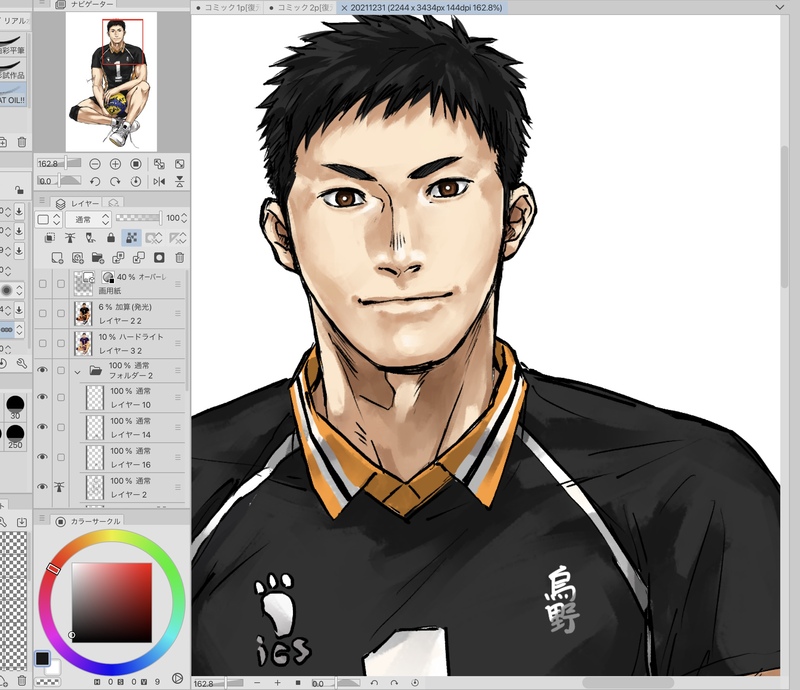Create new vector layer icon
The width and height of the screenshot is (800, 690).
click(78, 258)
